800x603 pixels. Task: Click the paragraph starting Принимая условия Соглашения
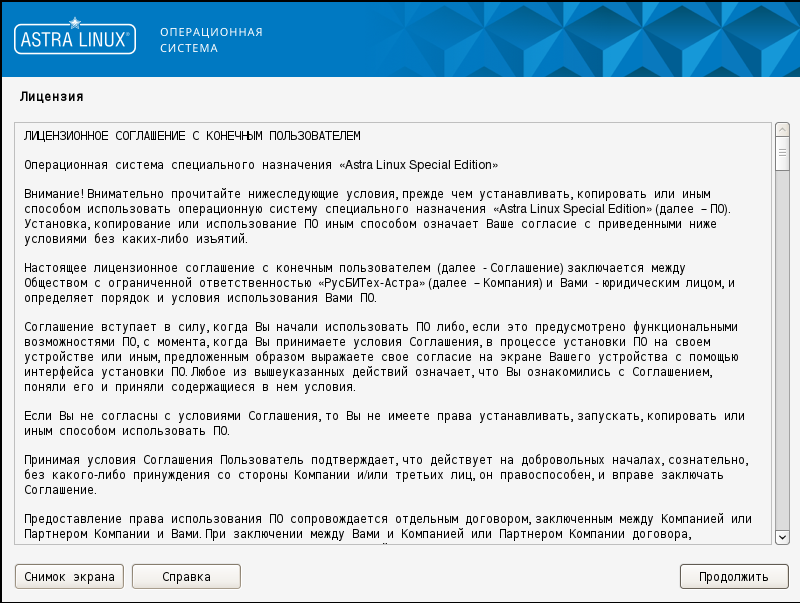(x=386, y=474)
